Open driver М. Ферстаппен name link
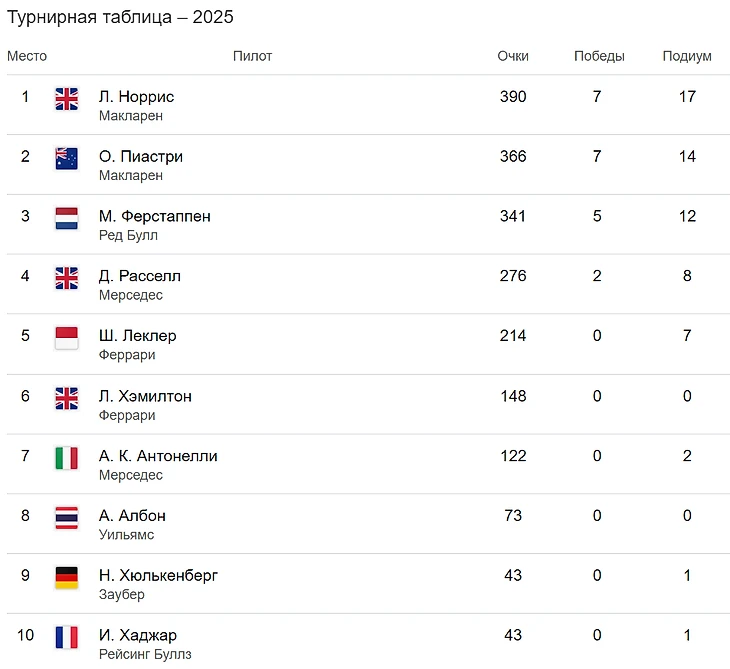The height and width of the screenshot is (669, 730). (154, 216)
